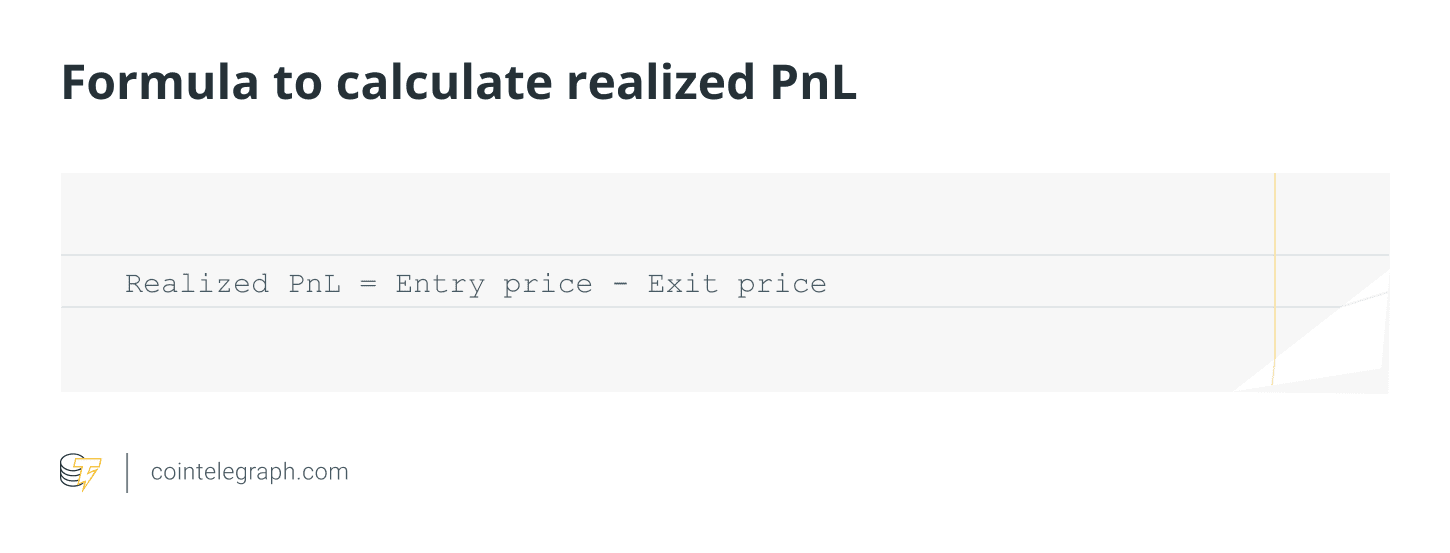Click the minus sign in the formula
Image resolution: width=1450 pixels, height=553 pixels.
click(620, 284)
